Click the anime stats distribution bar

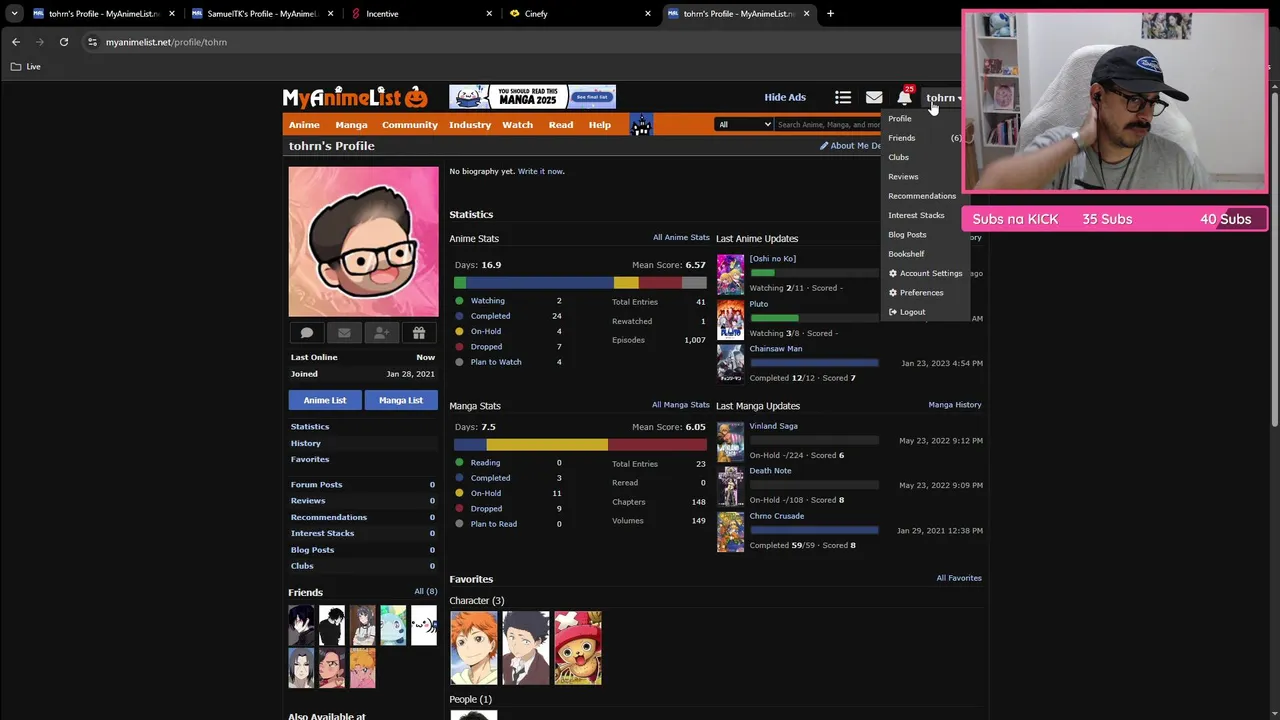580,283
